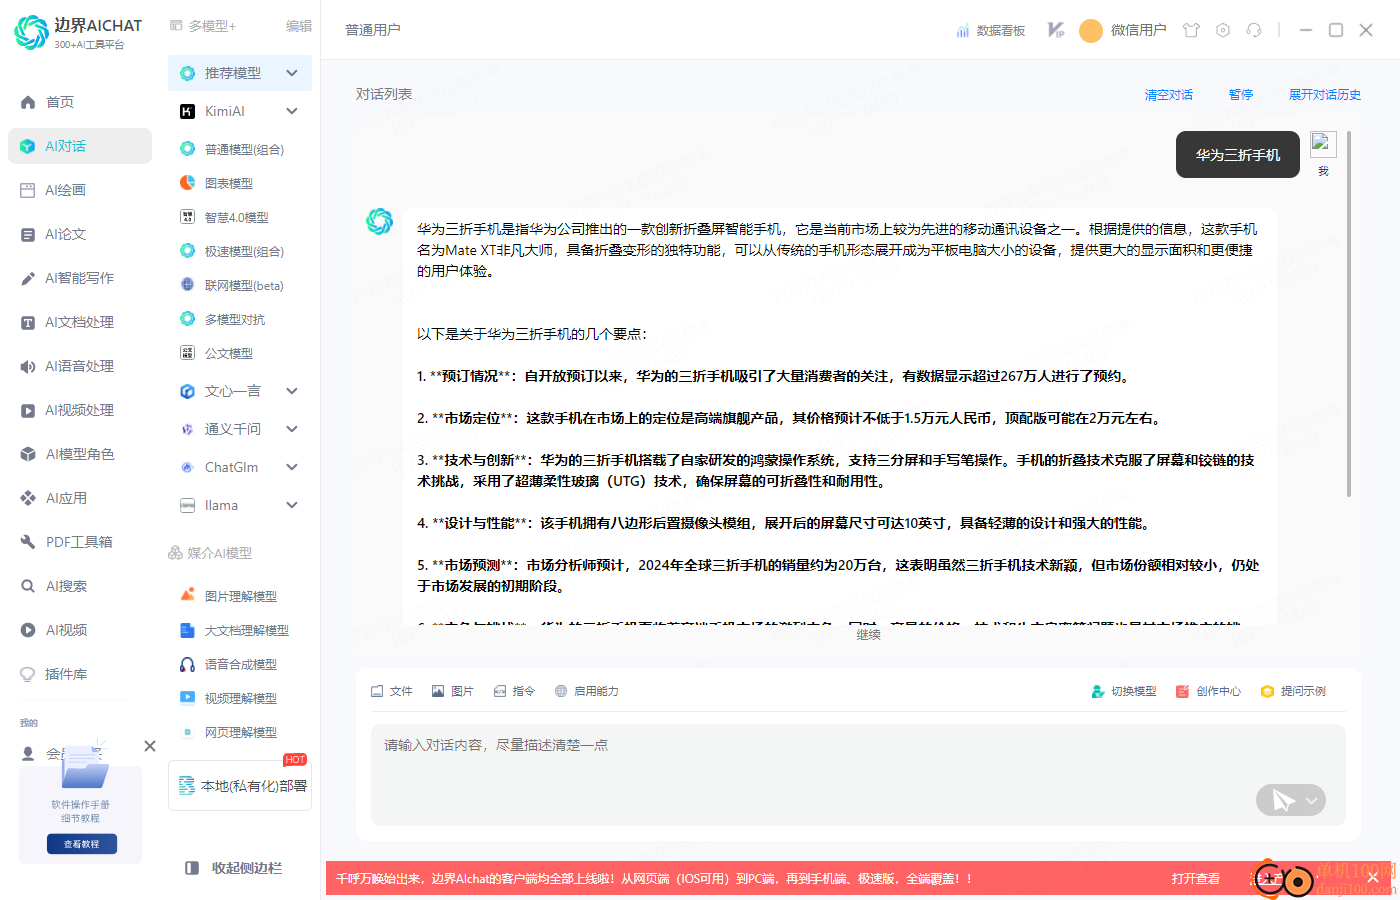1400x900 pixels.
Task: Open 本地(私有化)部署 button
Action: 240,786
